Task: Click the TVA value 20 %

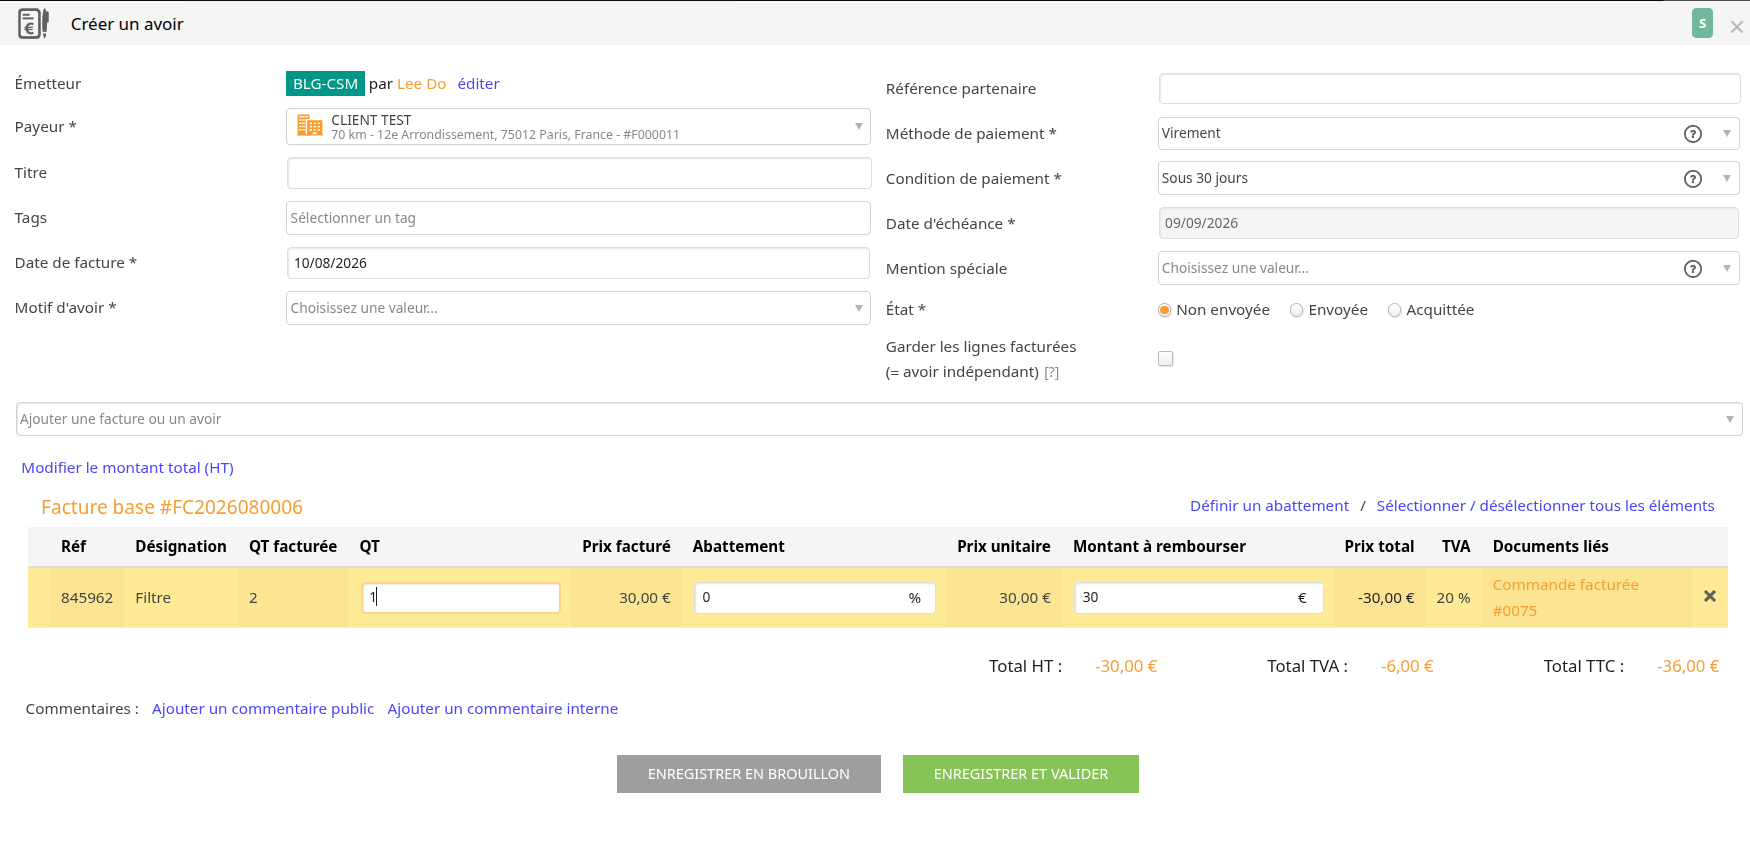Action: point(1453,598)
